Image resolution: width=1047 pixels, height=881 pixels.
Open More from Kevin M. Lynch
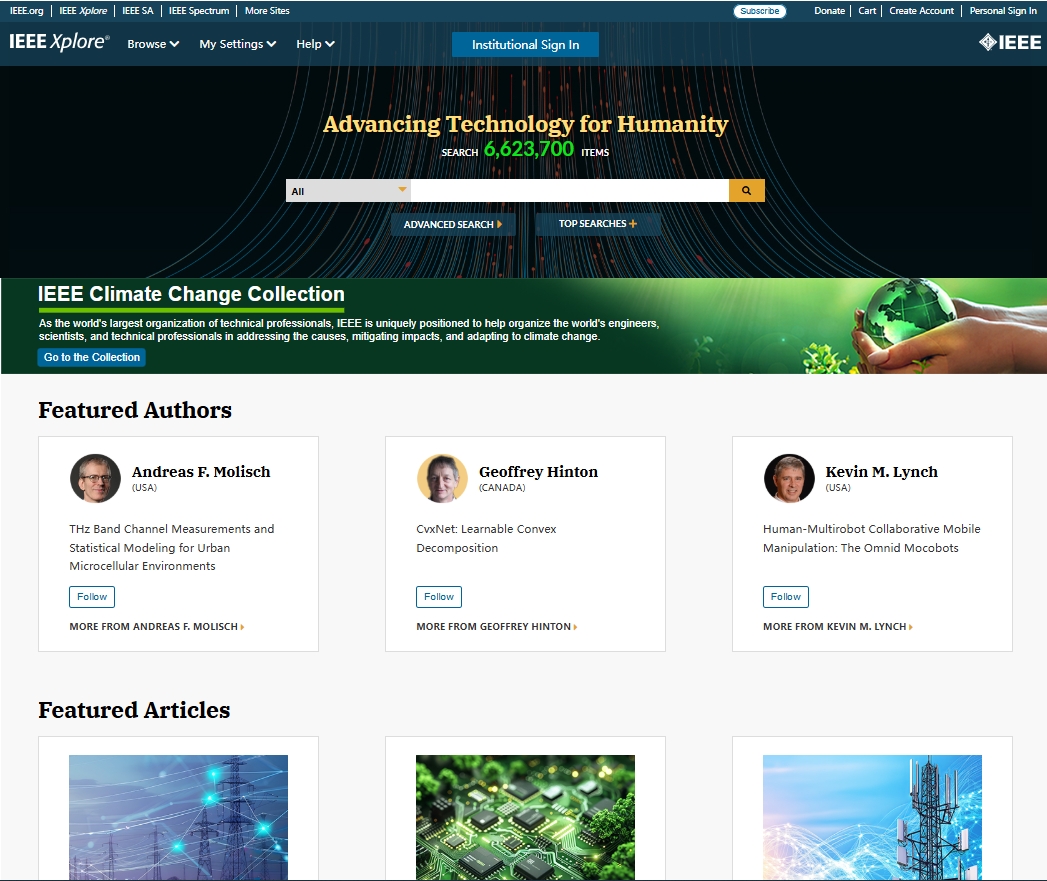point(838,627)
